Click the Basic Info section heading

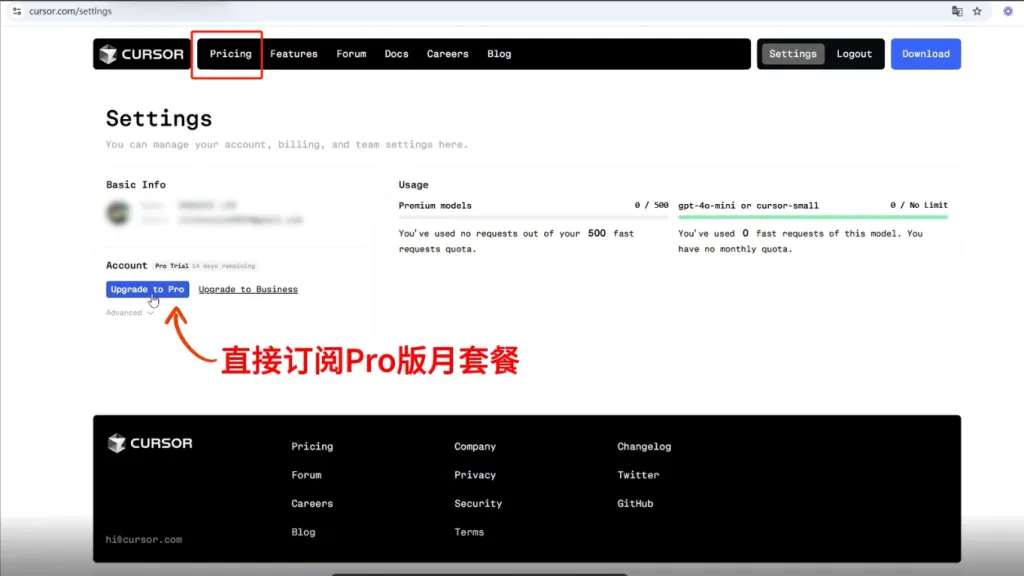(x=136, y=185)
